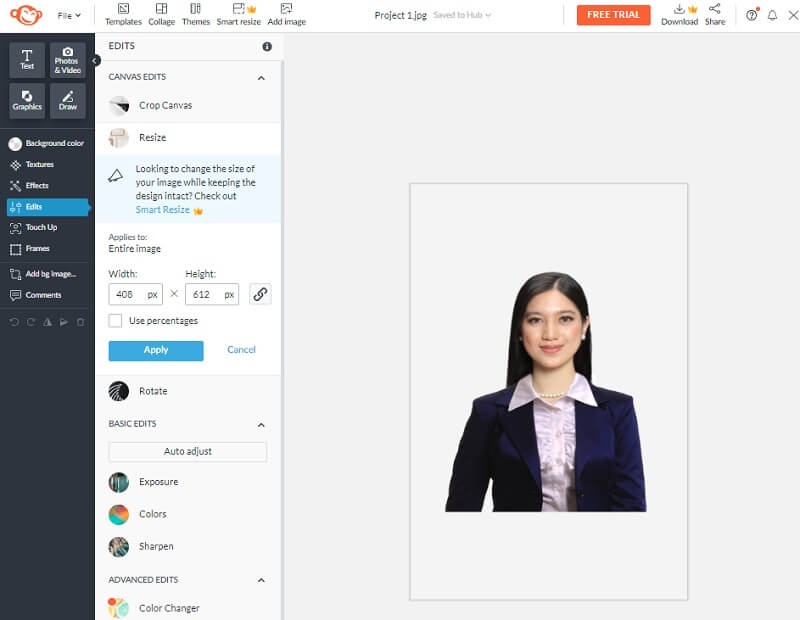This screenshot has width=800, height=620.
Task: Click the Width input field
Action: tap(127, 294)
